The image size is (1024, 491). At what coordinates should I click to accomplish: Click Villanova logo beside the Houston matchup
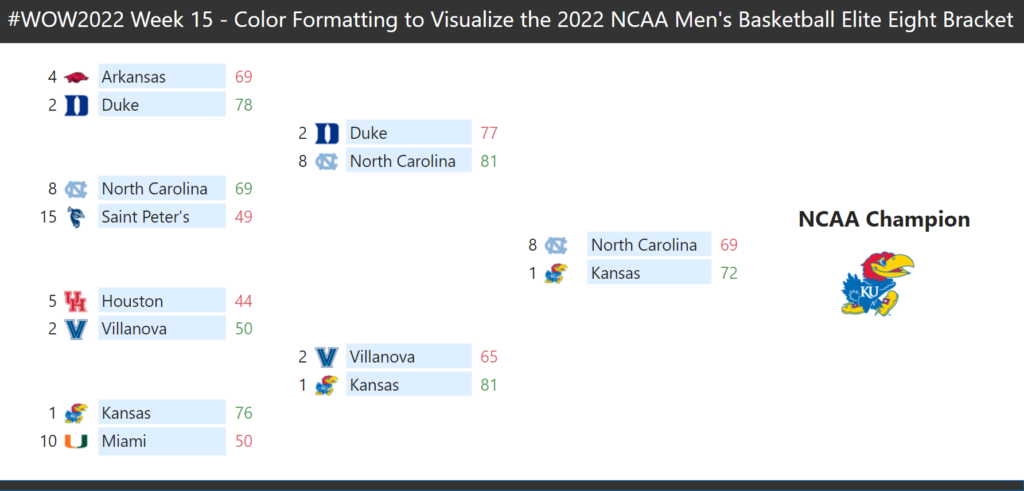(76, 329)
